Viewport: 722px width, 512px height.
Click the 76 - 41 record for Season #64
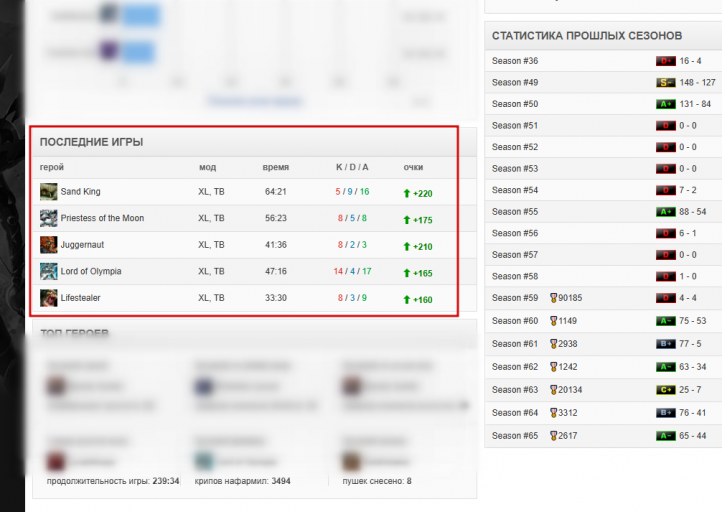693,413
